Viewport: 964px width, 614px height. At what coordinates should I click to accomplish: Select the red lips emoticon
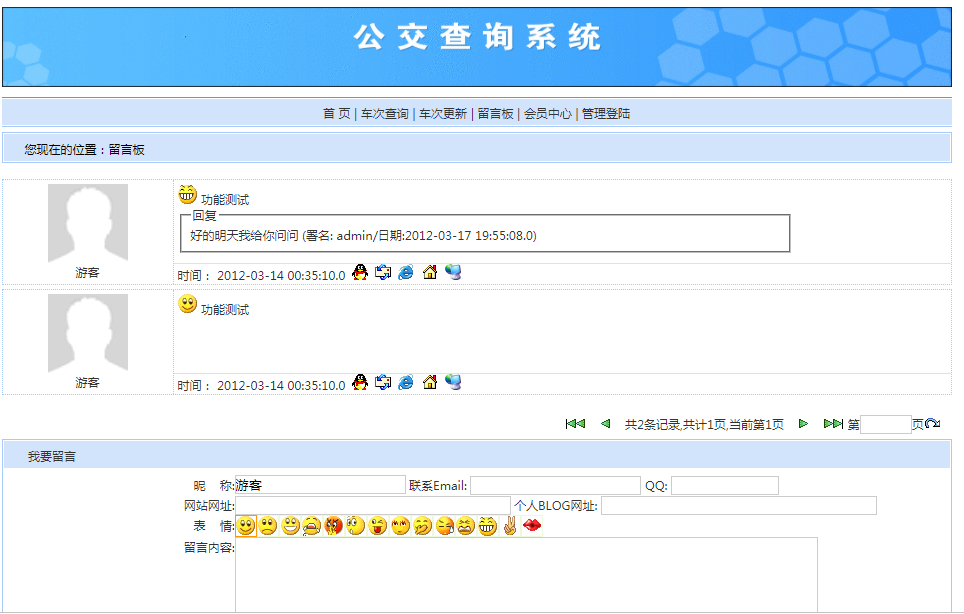tap(532, 526)
